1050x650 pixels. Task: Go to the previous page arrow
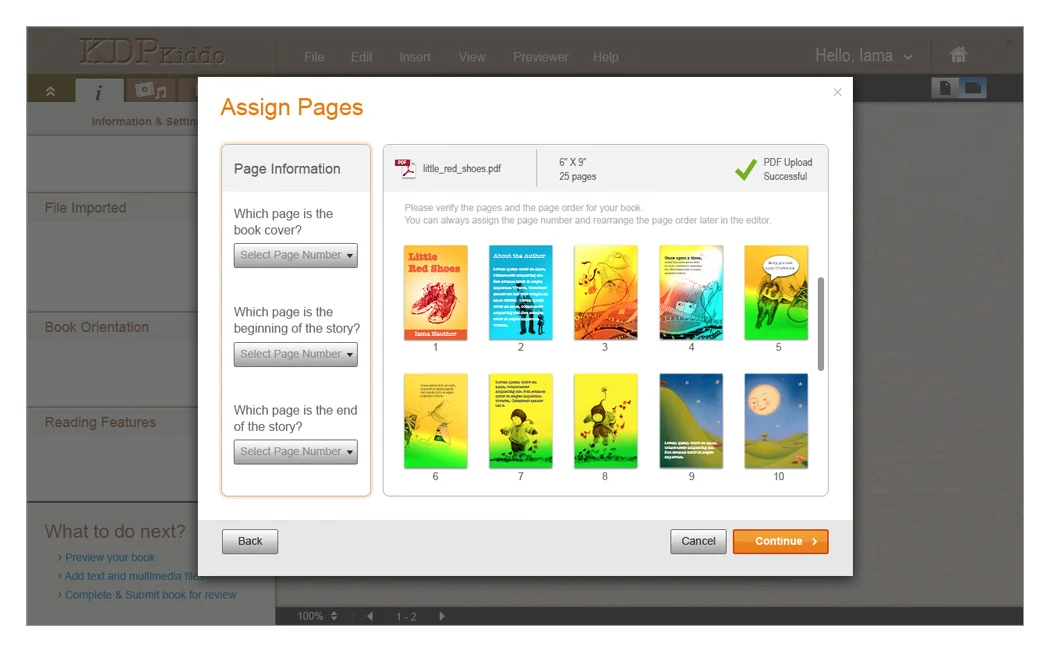[370, 616]
